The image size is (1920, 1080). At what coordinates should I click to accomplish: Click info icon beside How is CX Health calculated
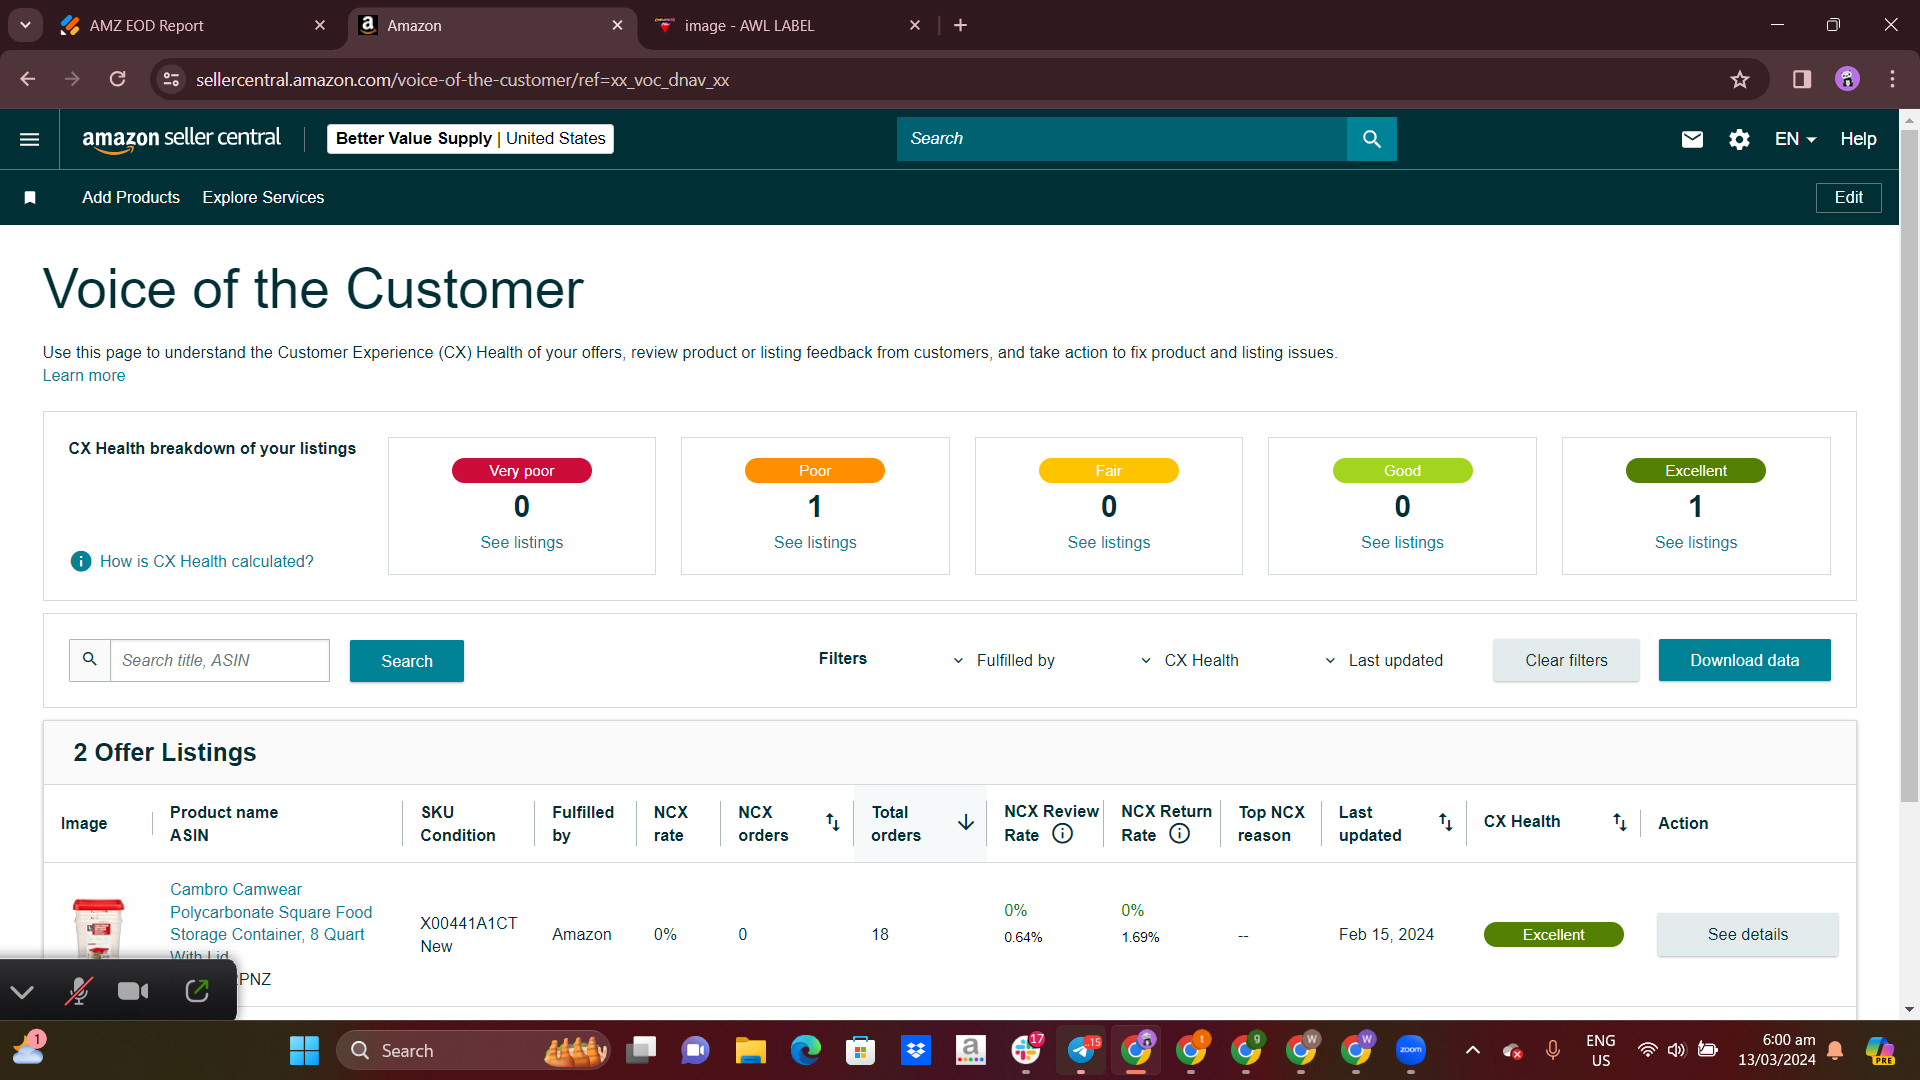click(81, 562)
